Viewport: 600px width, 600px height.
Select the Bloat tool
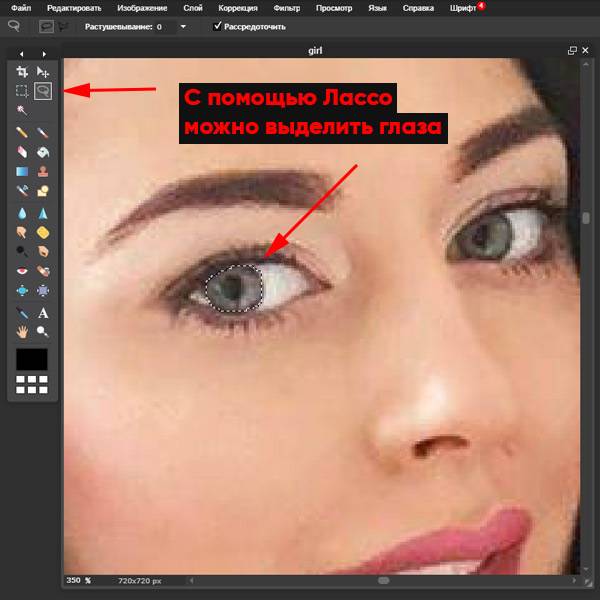[22, 291]
